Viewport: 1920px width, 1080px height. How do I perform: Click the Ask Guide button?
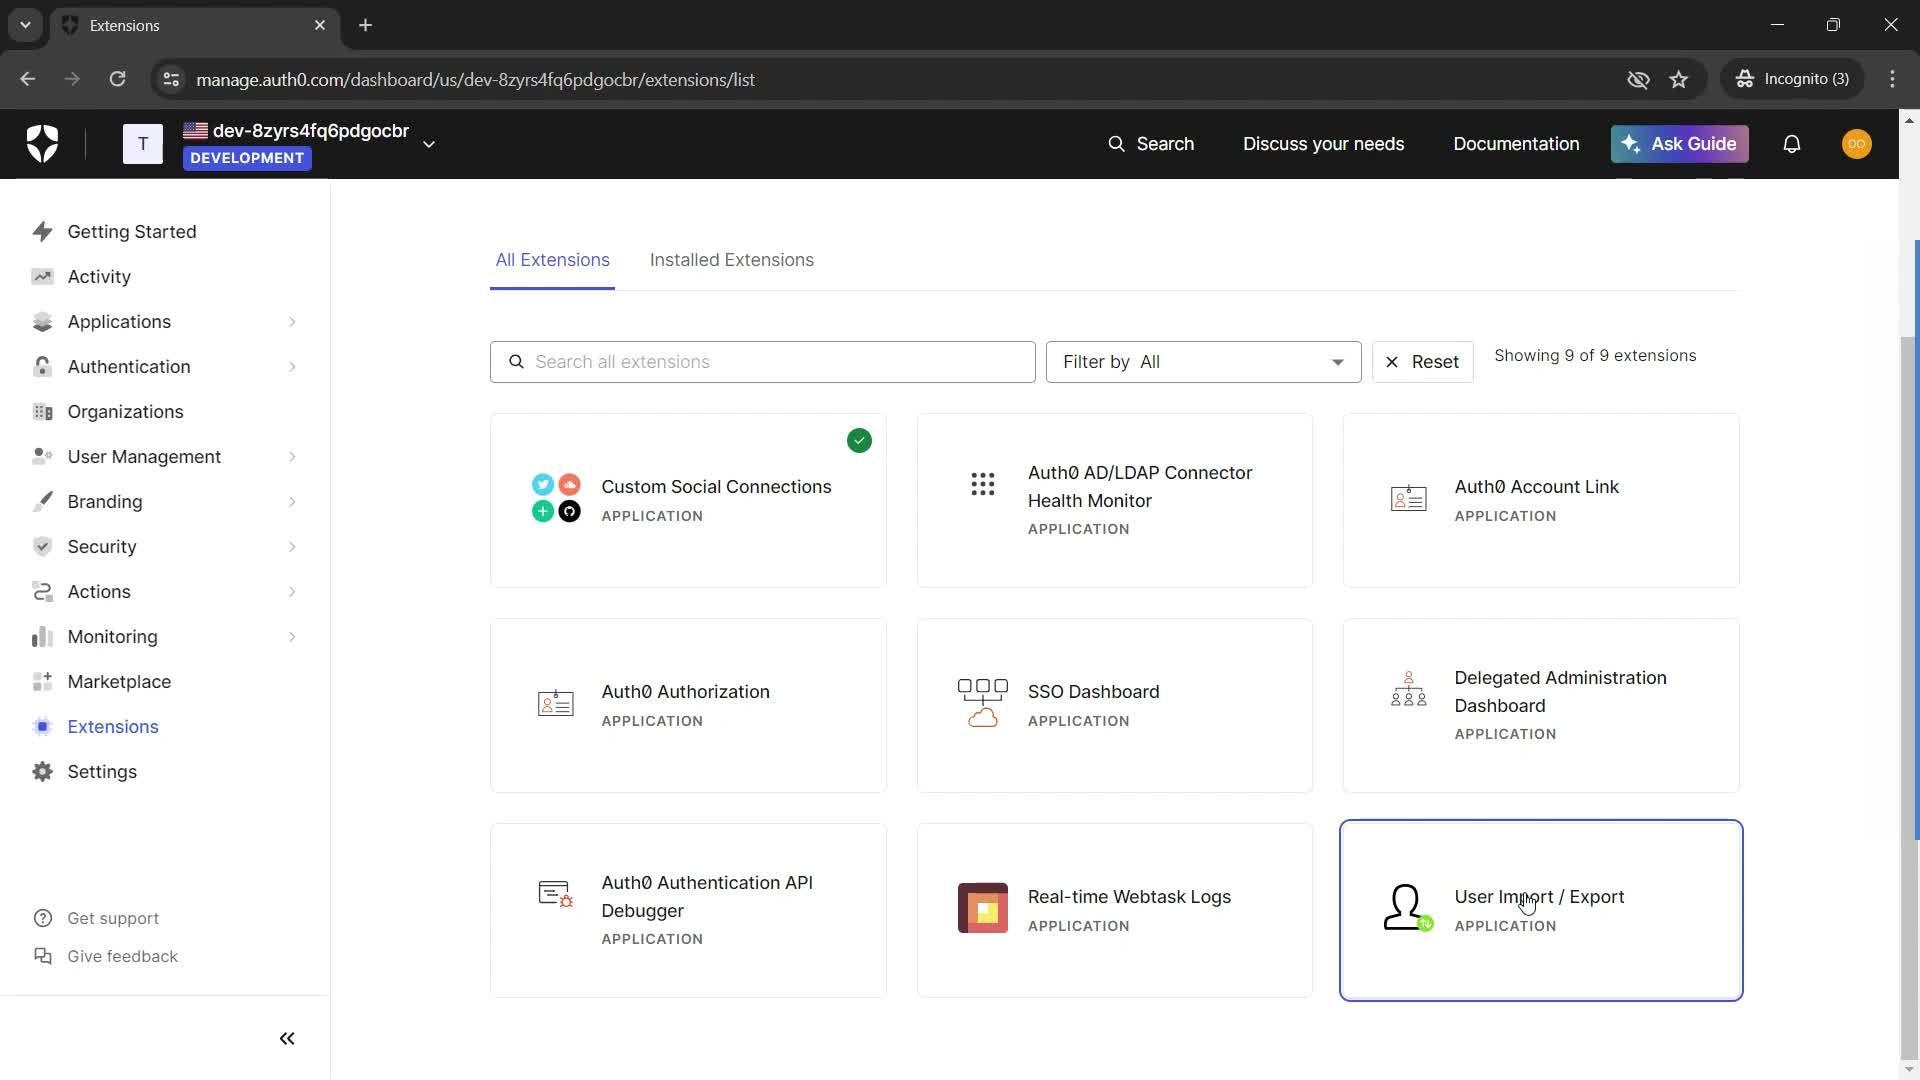click(1679, 144)
